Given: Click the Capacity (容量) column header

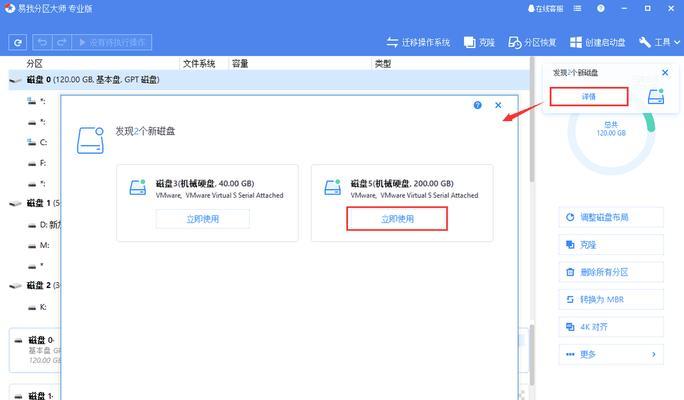Looking at the screenshot, I should 240,64.
